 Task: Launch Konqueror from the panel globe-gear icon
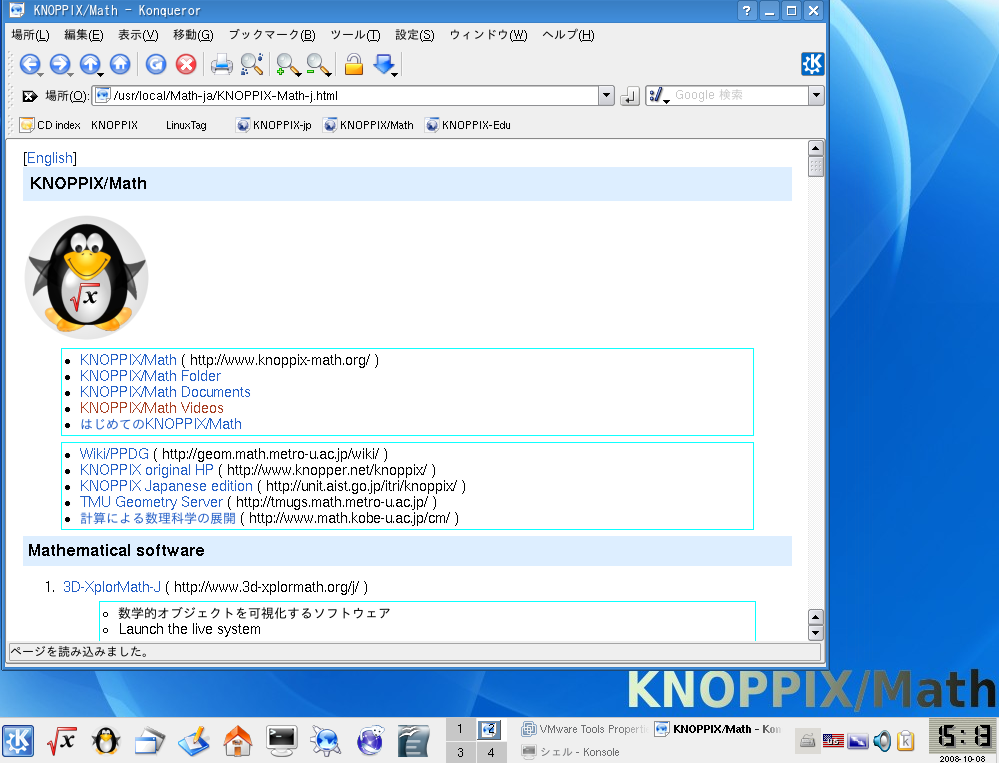point(326,741)
